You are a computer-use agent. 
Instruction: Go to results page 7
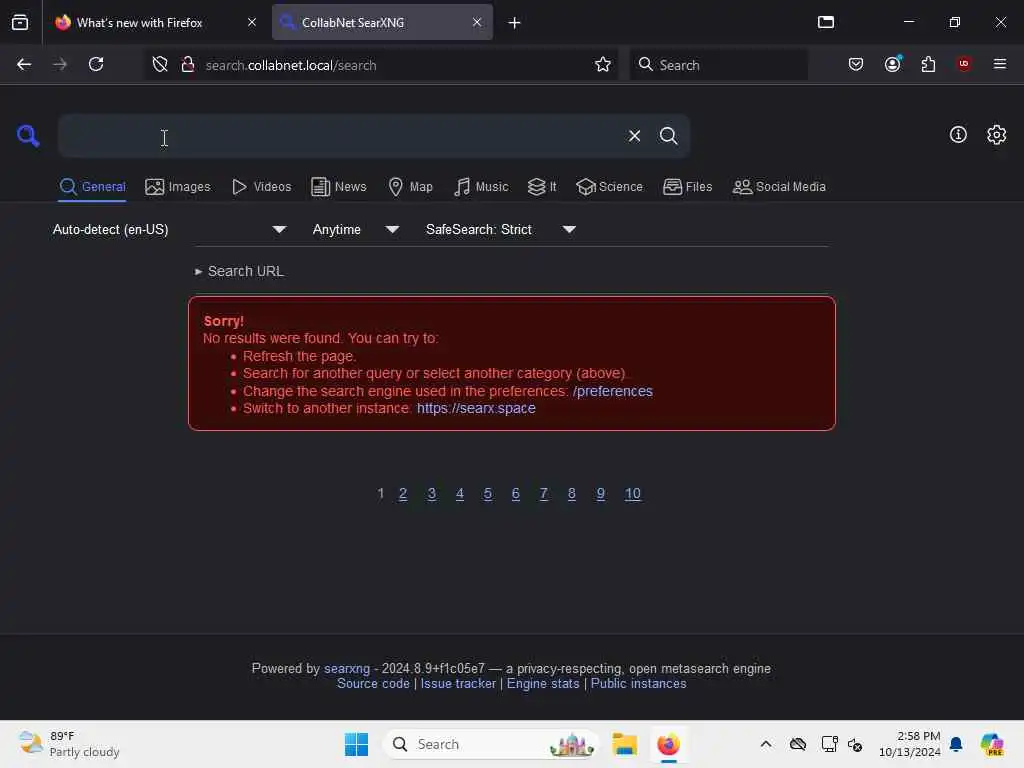[543, 494]
